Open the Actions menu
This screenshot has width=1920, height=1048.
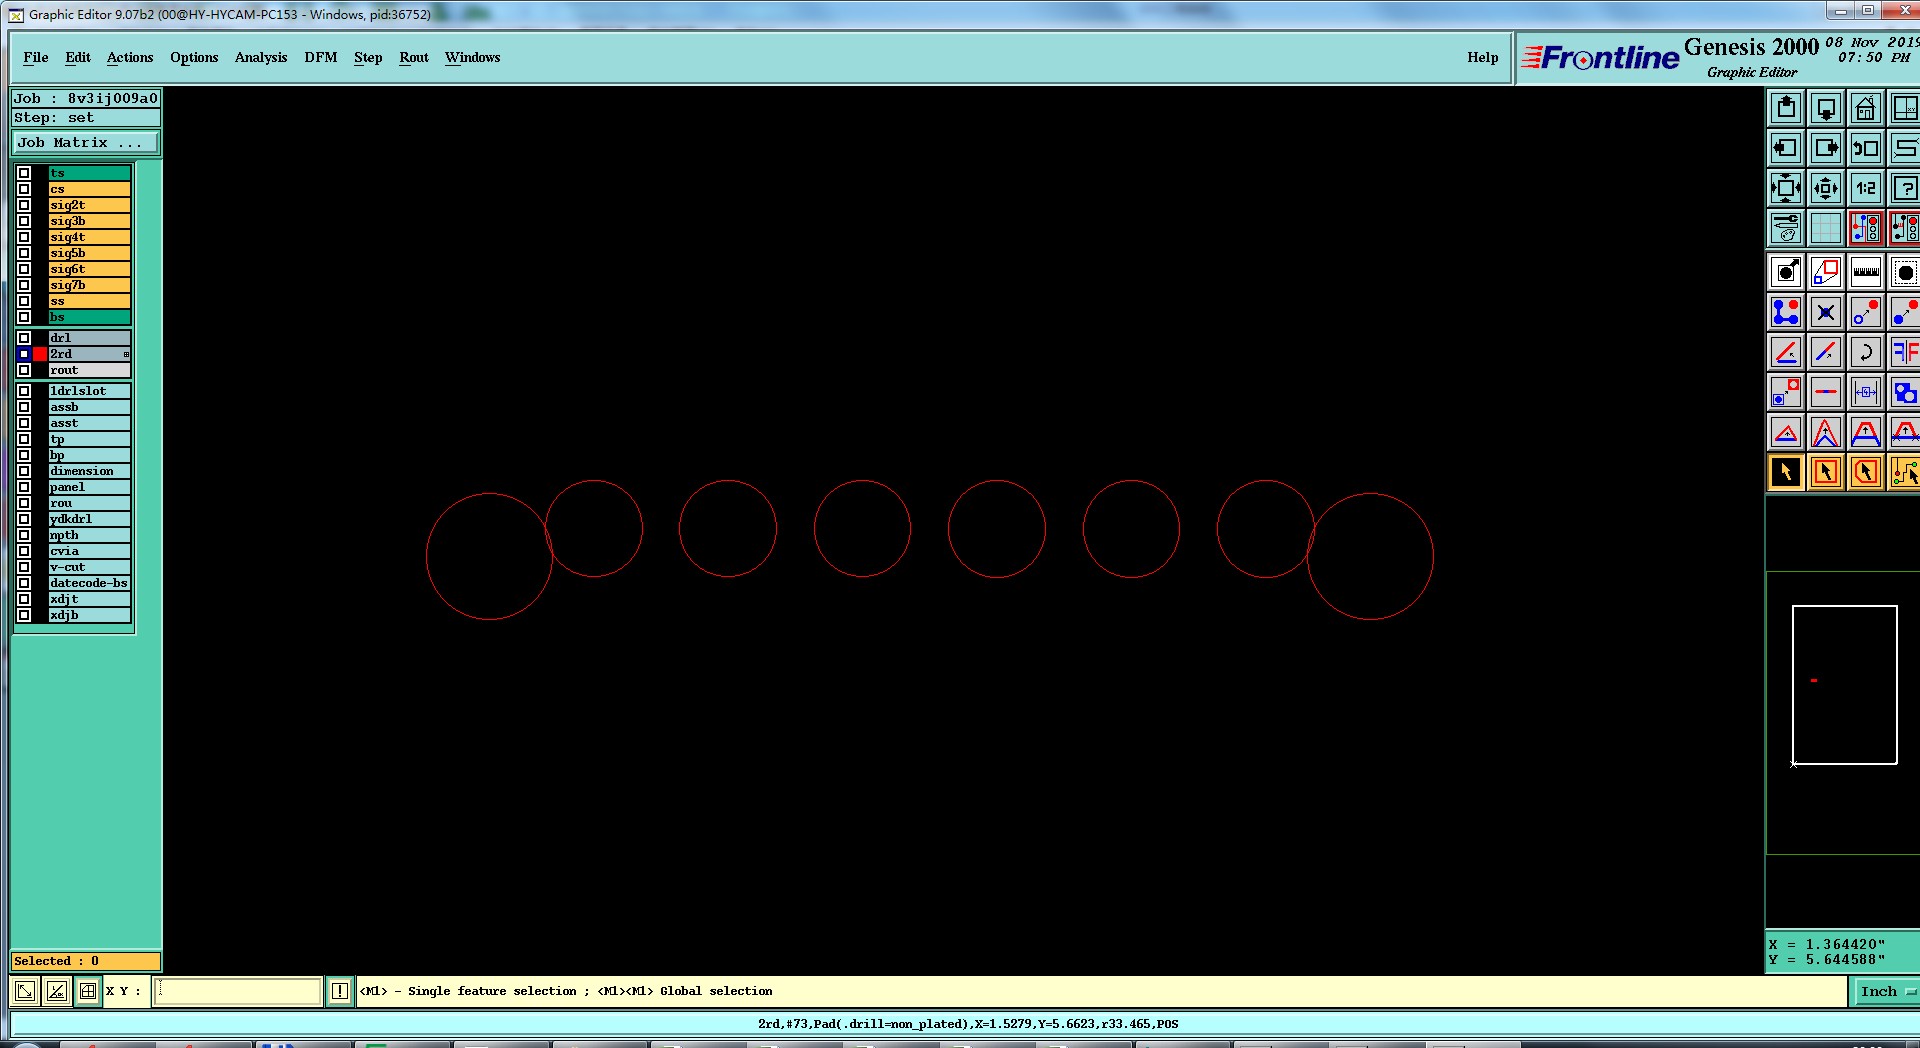click(130, 58)
